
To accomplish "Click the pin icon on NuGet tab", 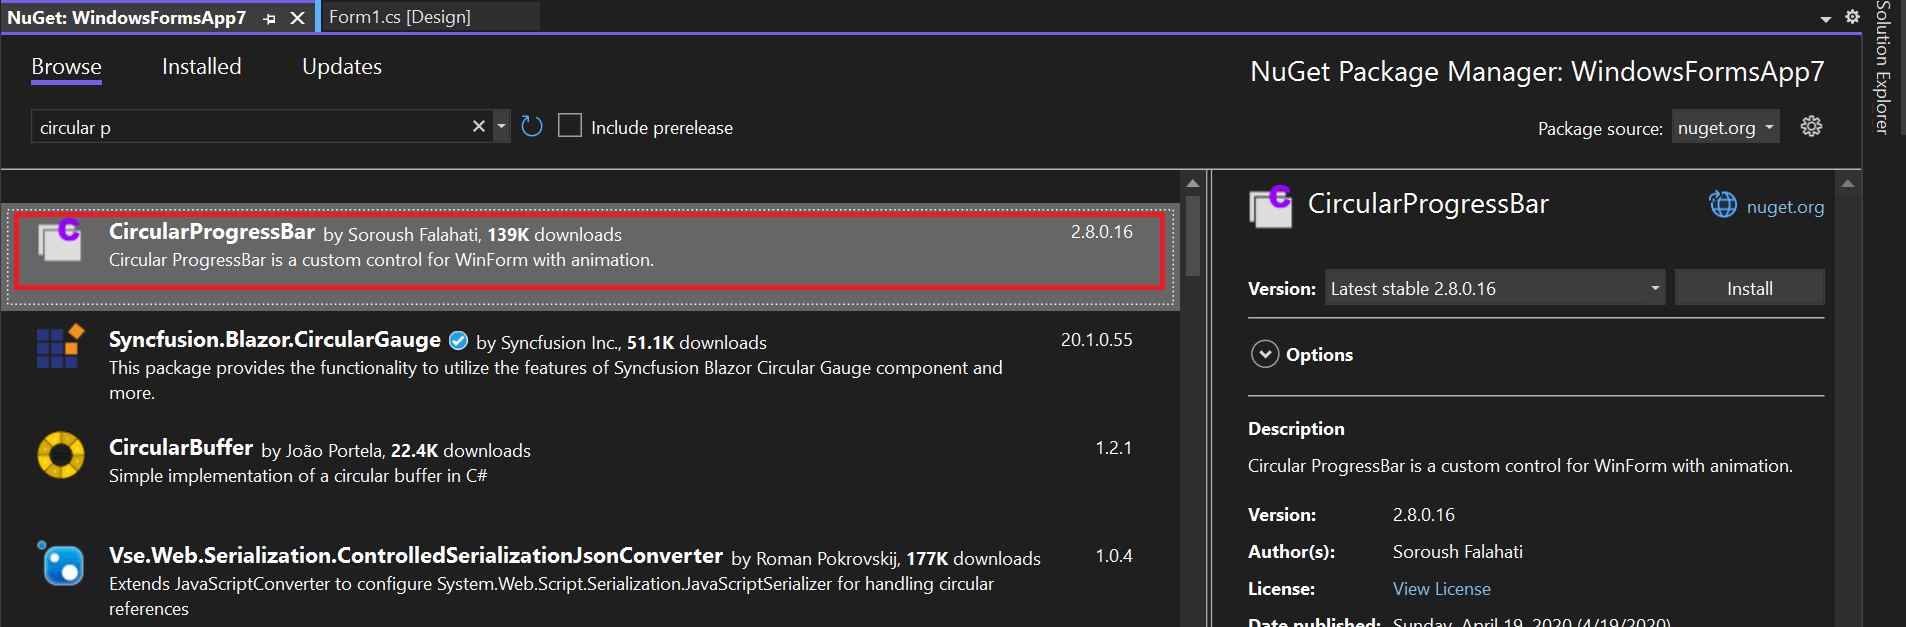I will click(270, 17).
